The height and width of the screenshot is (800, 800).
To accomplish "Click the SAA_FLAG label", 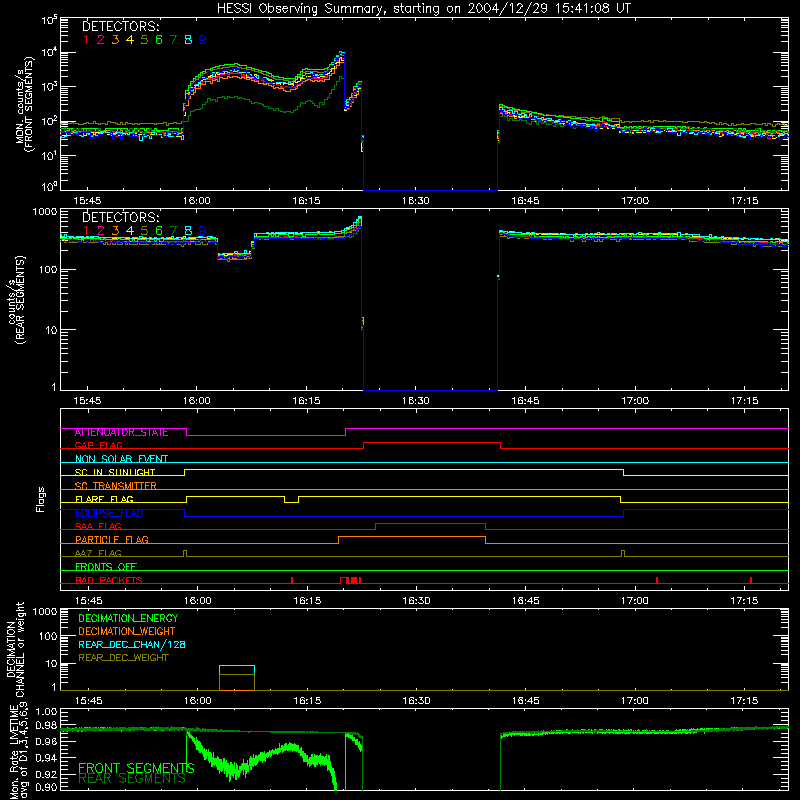I will tap(98, 527).
